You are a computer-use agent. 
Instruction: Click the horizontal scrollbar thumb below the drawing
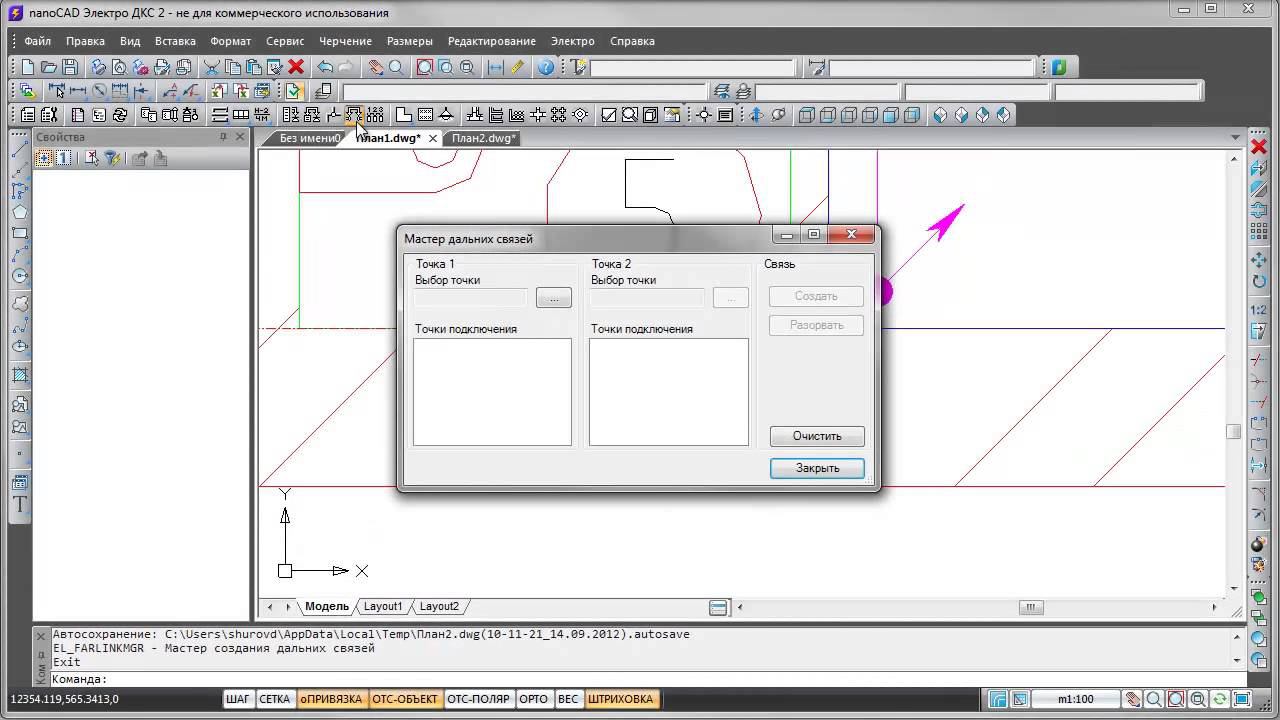pos(1031,607)
